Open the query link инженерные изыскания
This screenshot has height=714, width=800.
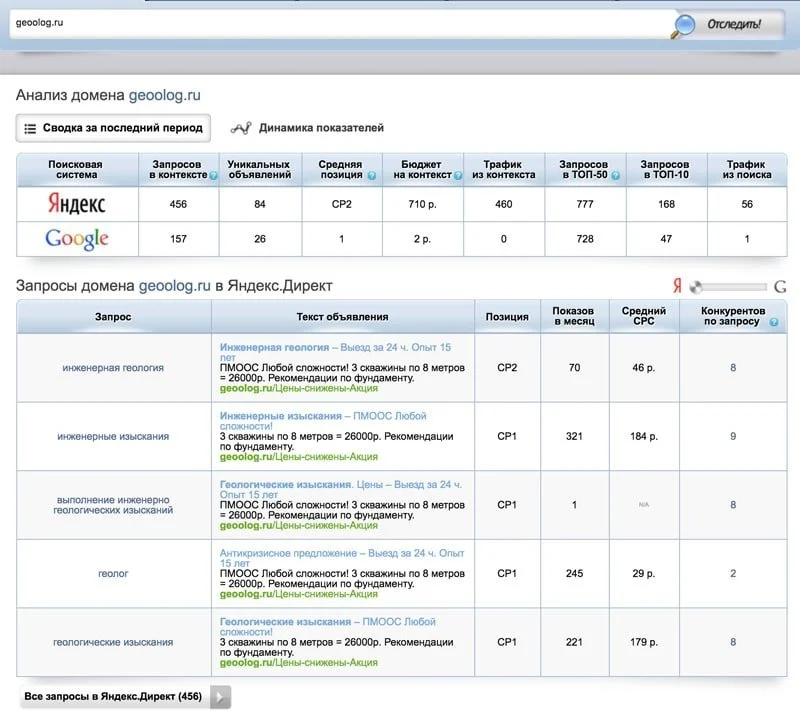pyautogui.click(x=113, y=436)
